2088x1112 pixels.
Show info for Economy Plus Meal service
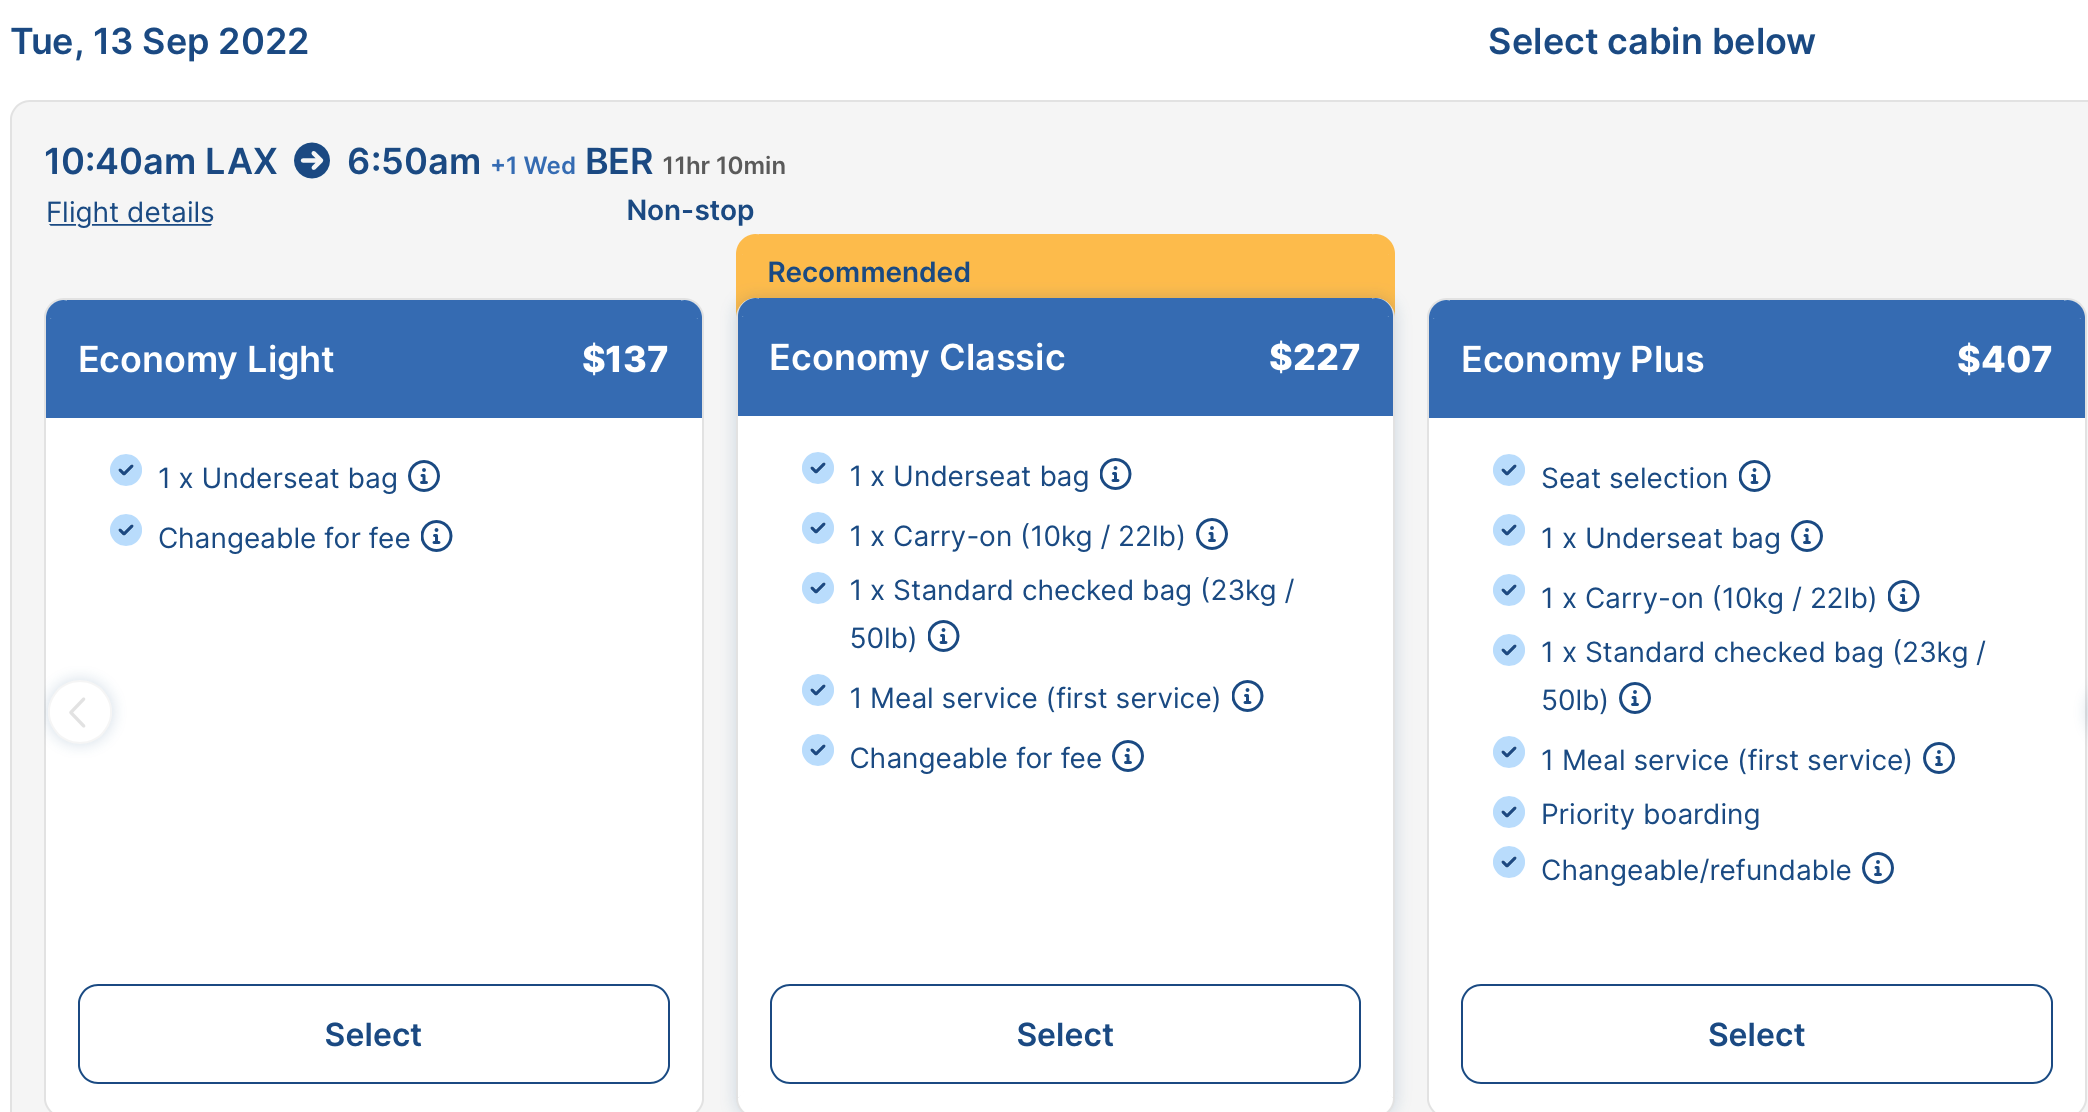(1939, 758)
